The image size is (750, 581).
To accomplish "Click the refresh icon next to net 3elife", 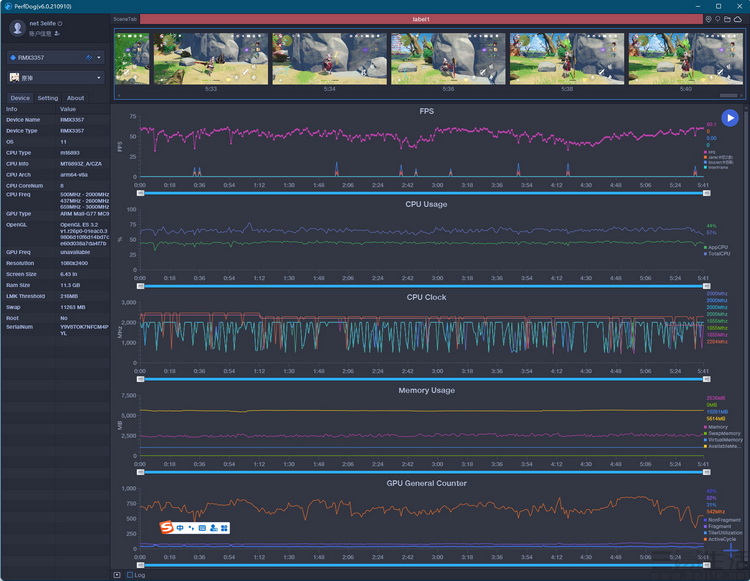I will coord(60,23).
